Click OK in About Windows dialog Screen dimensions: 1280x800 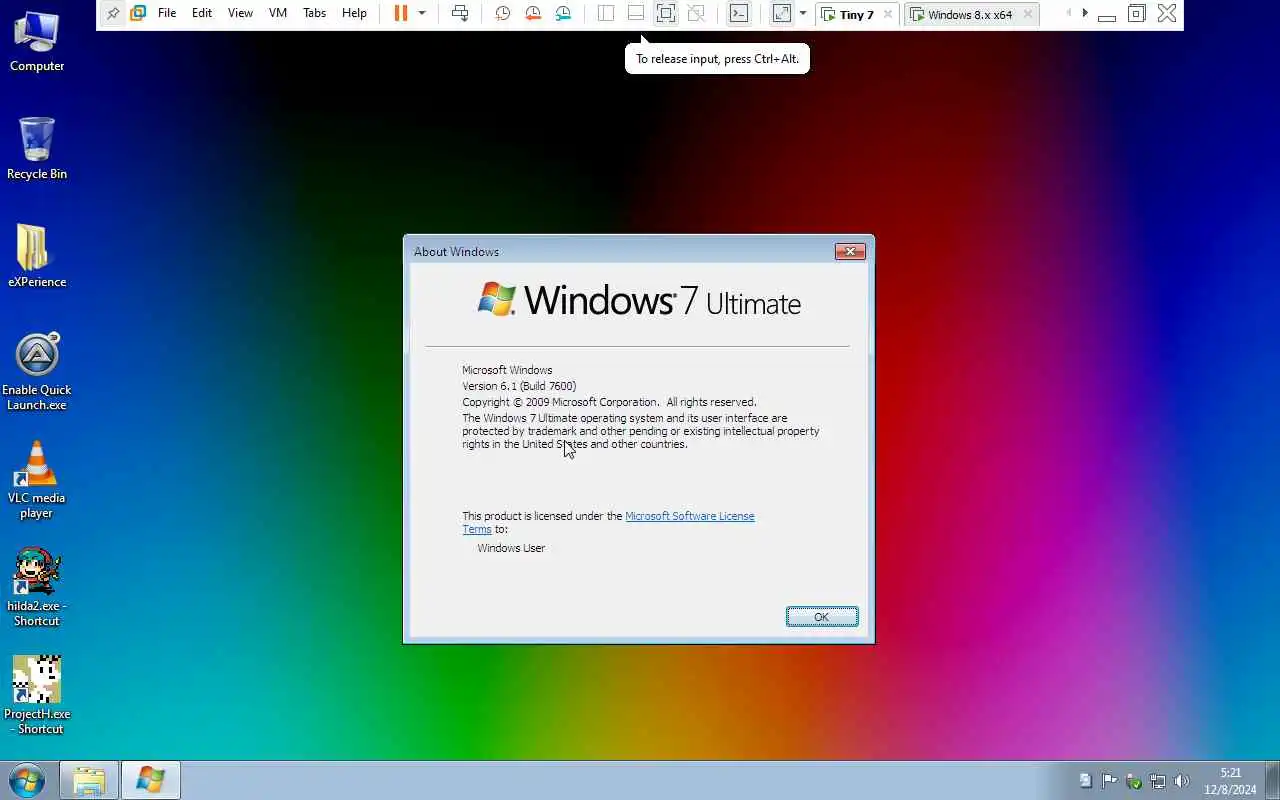[x=822, y=617]
